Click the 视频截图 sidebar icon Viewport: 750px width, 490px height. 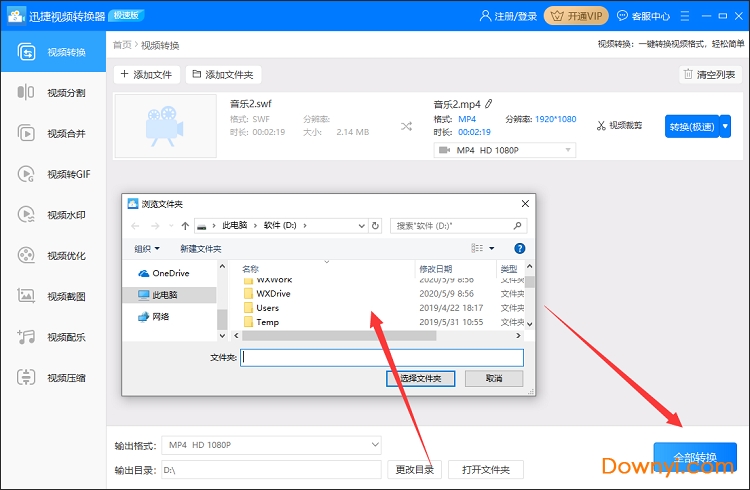(26, 296)
